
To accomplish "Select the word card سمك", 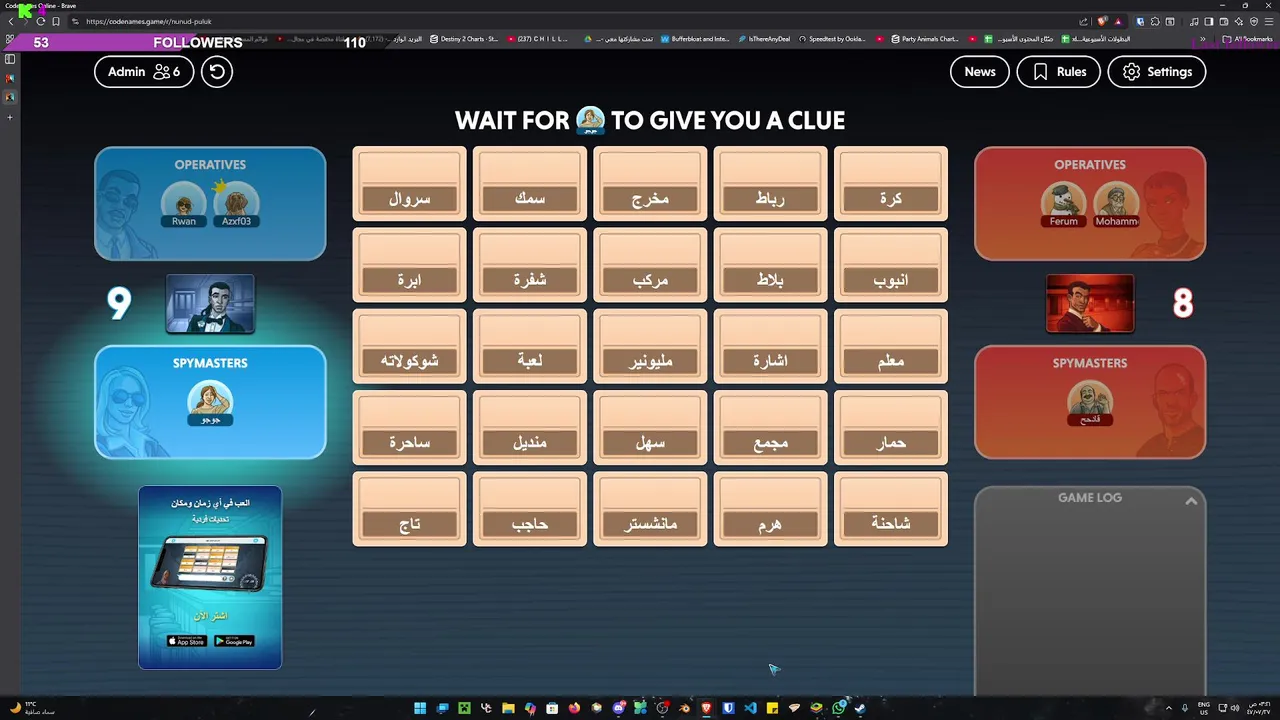I will [x=530, y=184].
